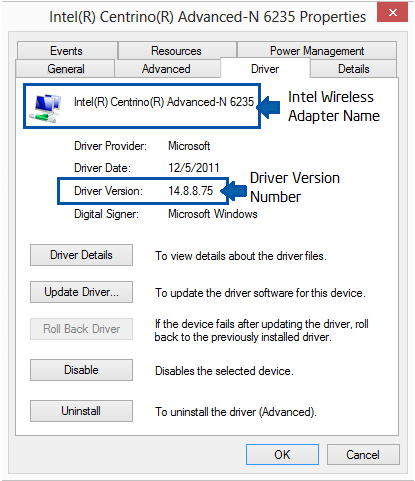Open the Resources tab
Viewport: 415px width, 481px height.
coord(177,50)
